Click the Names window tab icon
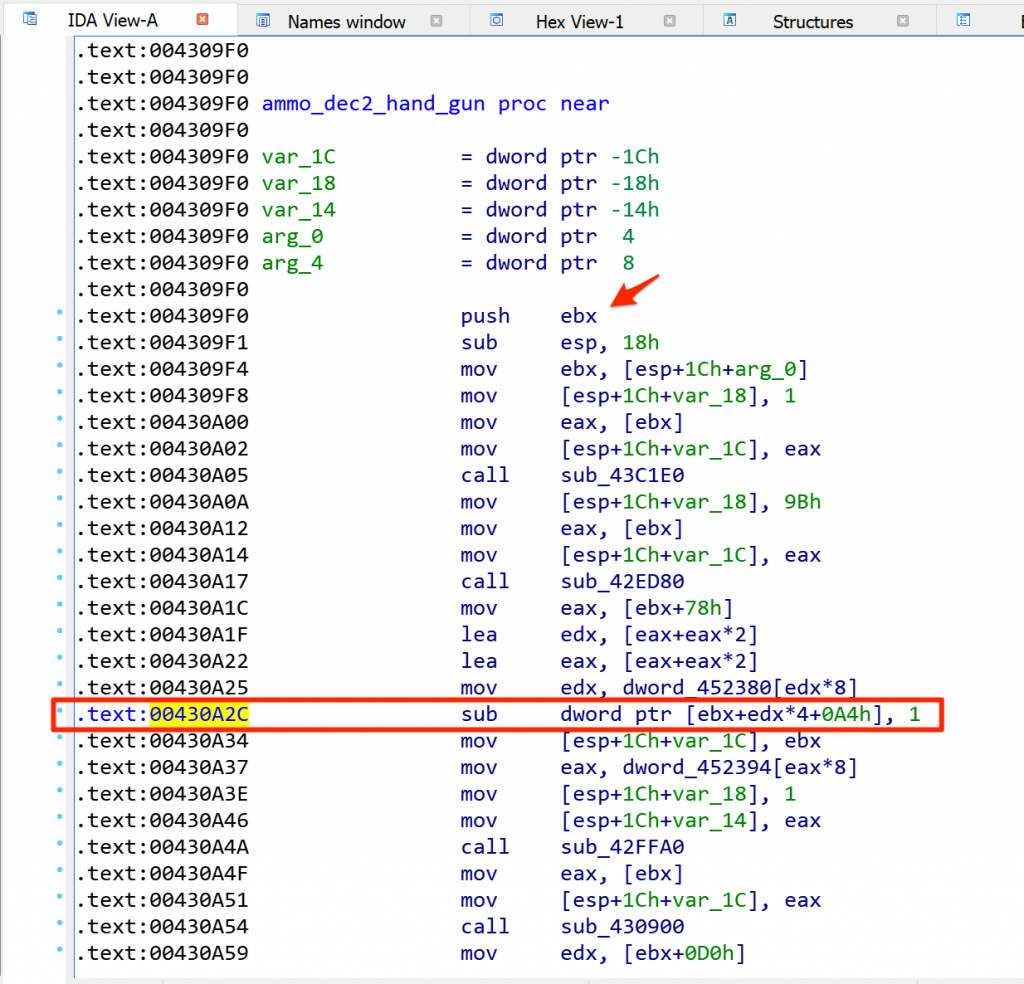This screenshot has height=984, width=1024. [263, 21]
